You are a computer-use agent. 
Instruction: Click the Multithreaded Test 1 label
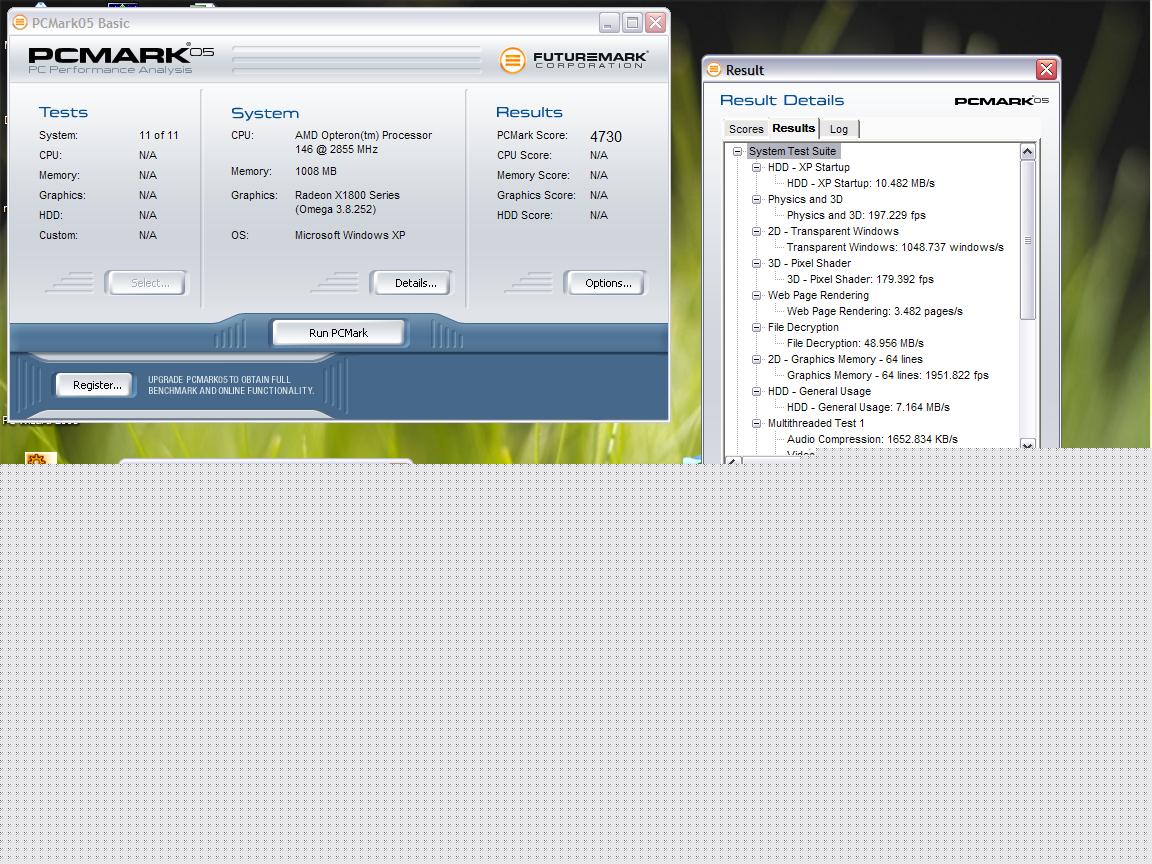point(816,423)
